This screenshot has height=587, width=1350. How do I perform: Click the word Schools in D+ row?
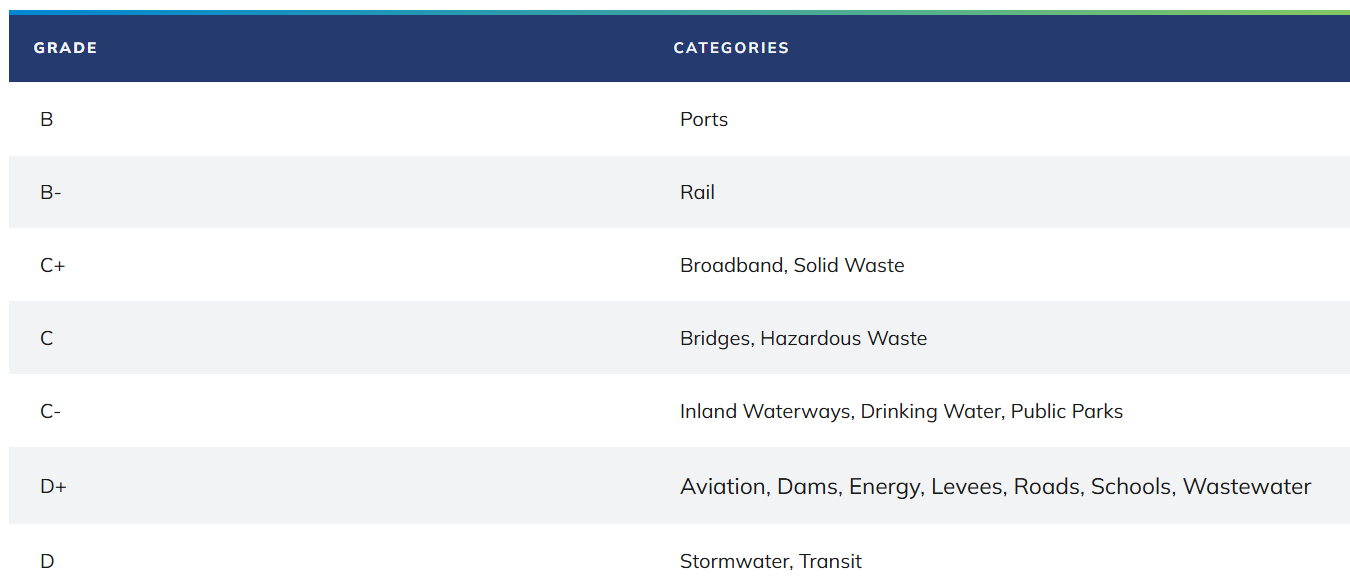pyautogui.click(x=1131, y=487)
